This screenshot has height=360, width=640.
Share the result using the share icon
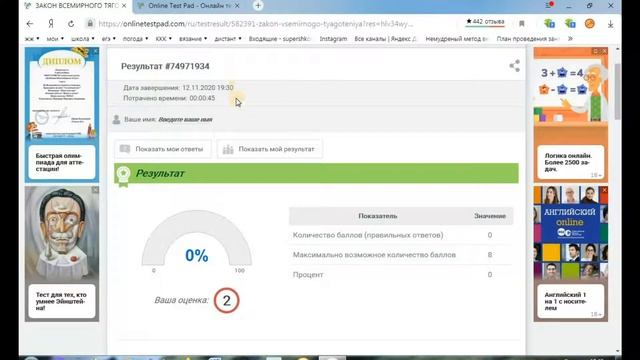514,66
